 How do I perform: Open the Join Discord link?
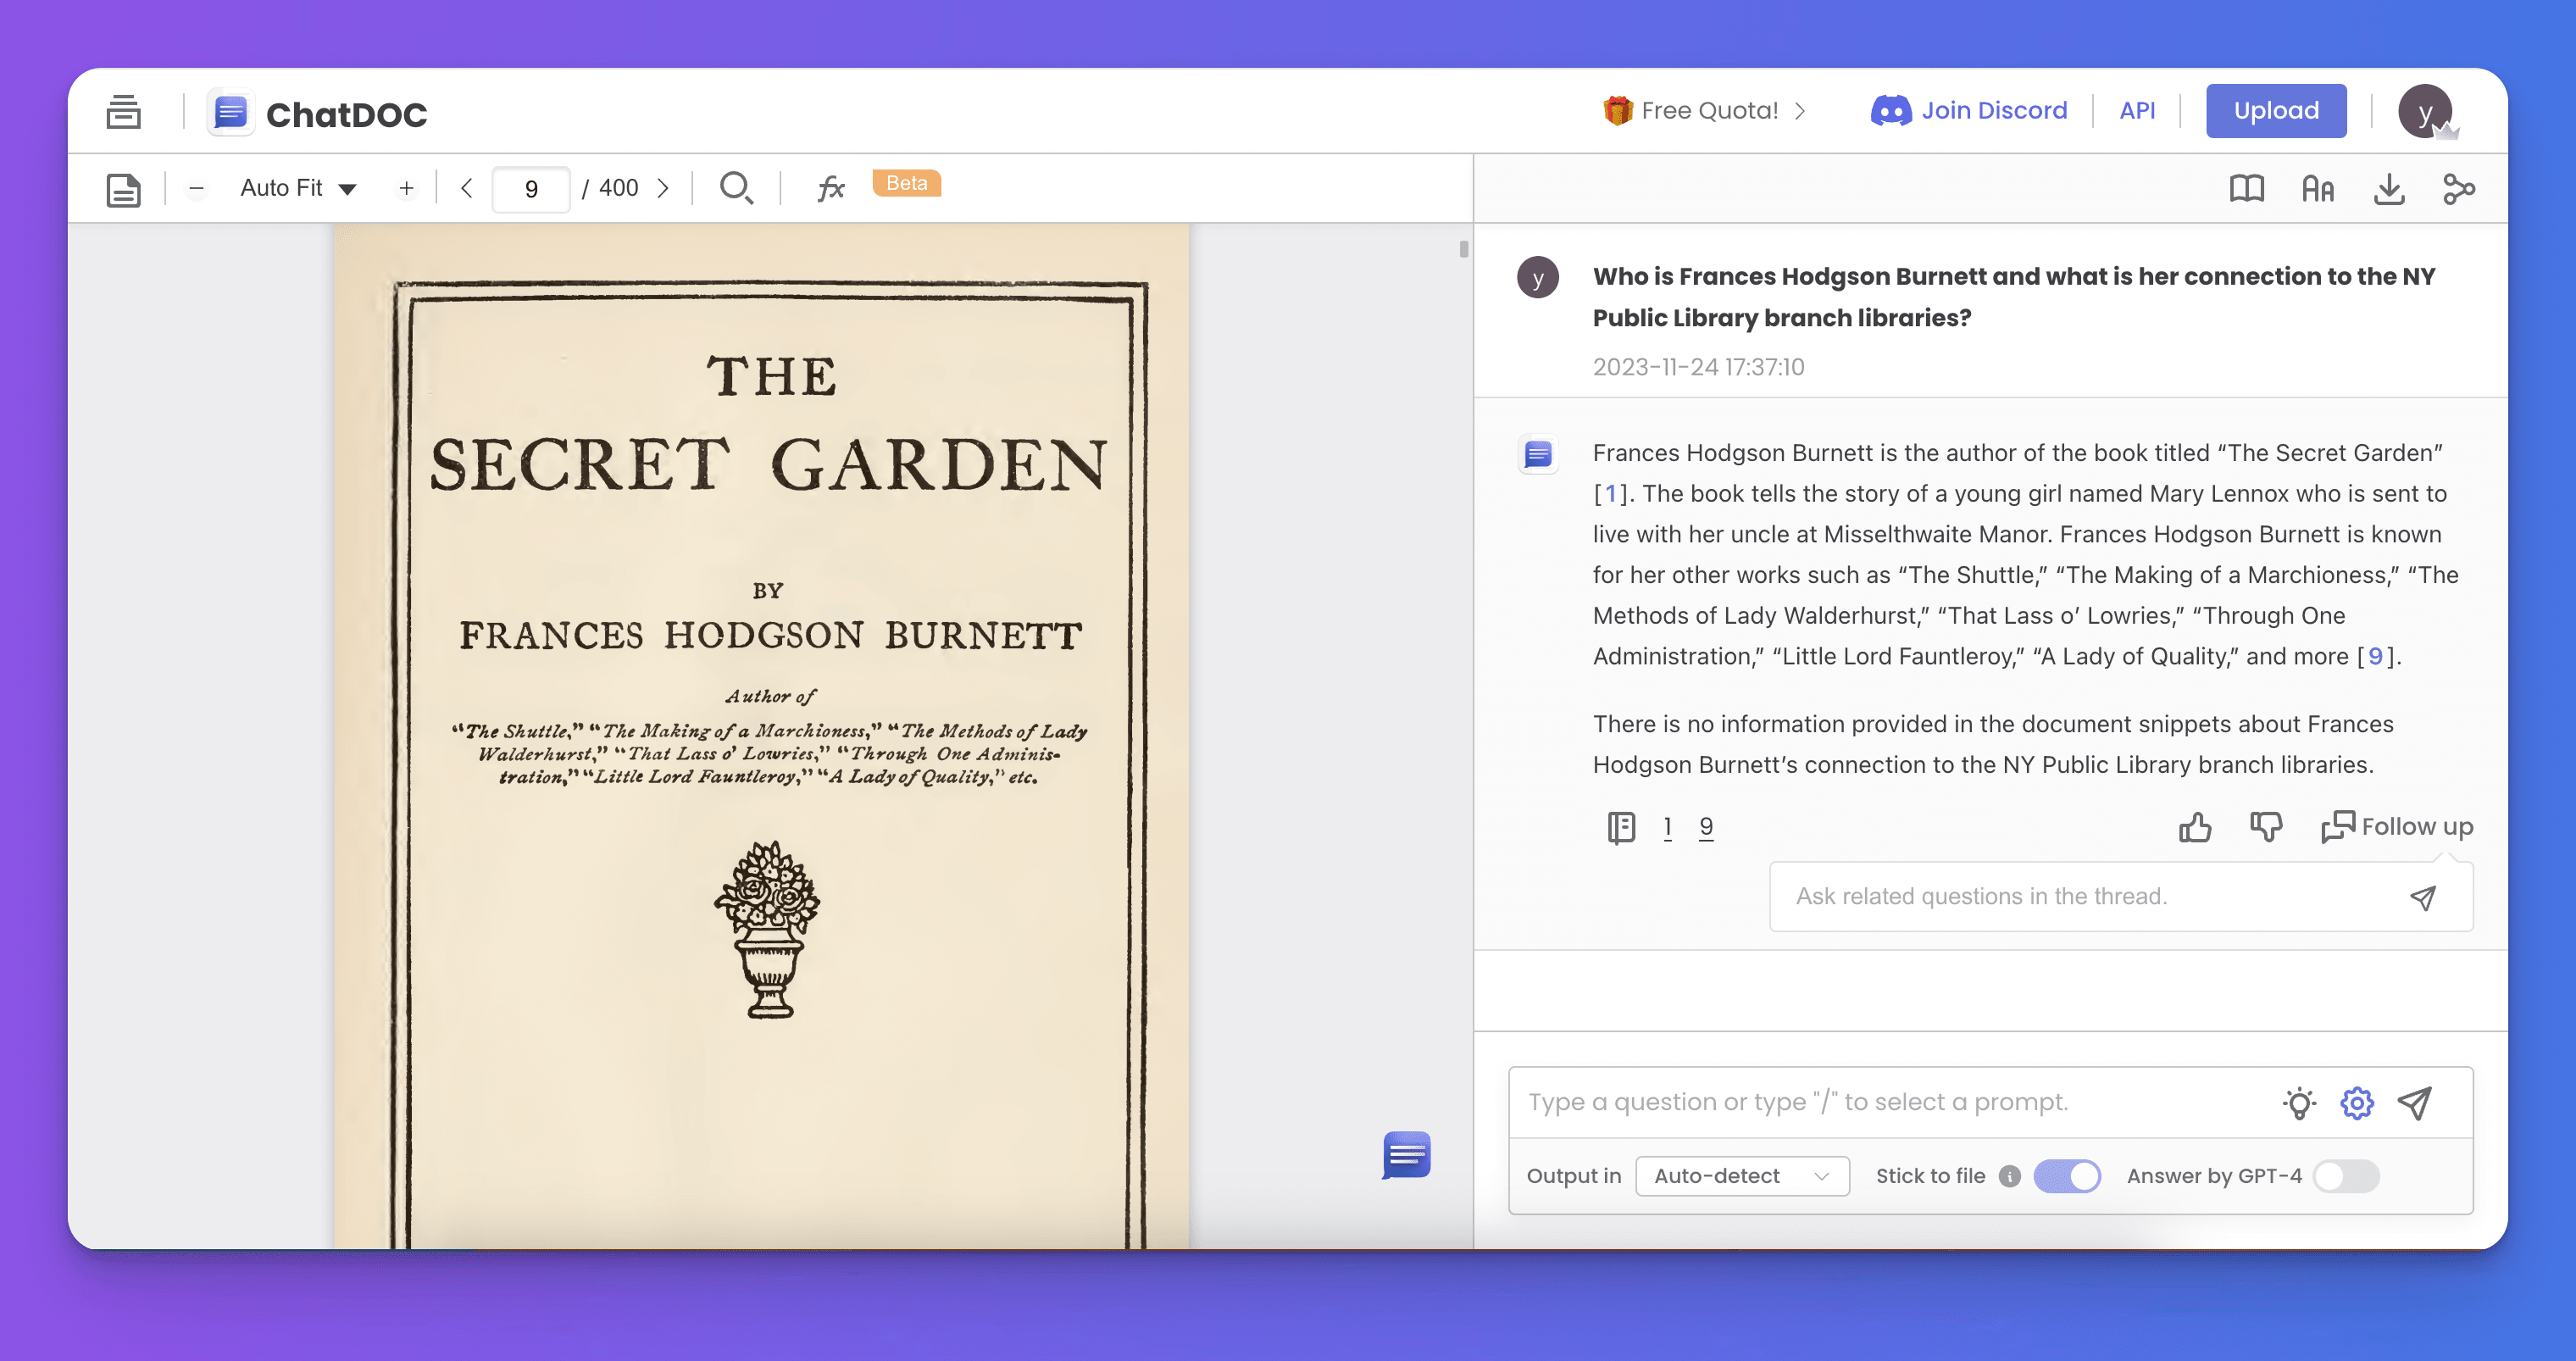1969,111
